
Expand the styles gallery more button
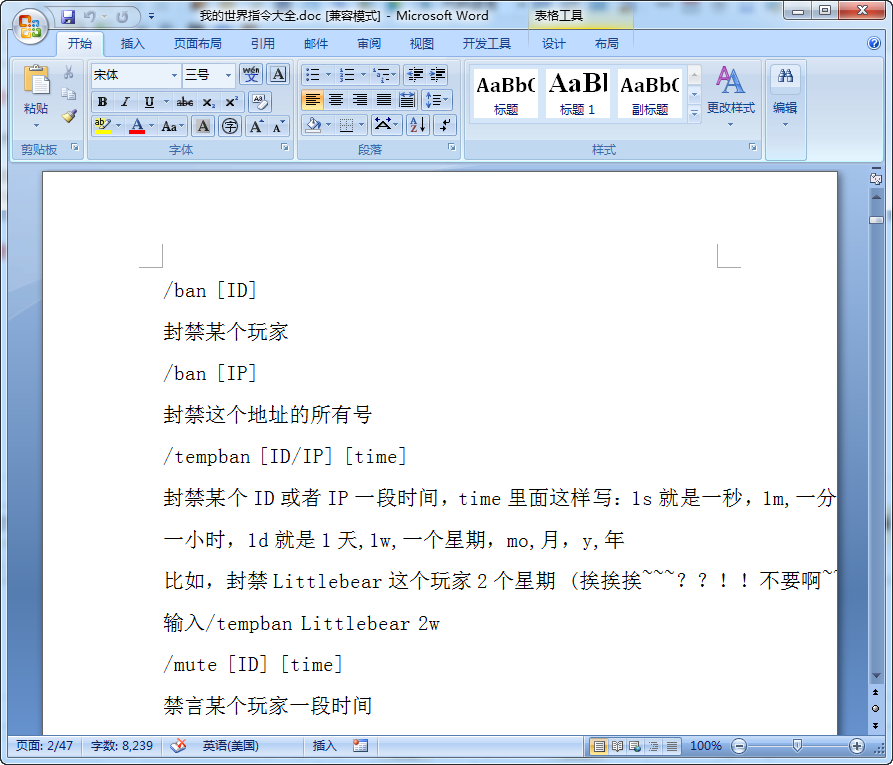[x=694, y=113]
